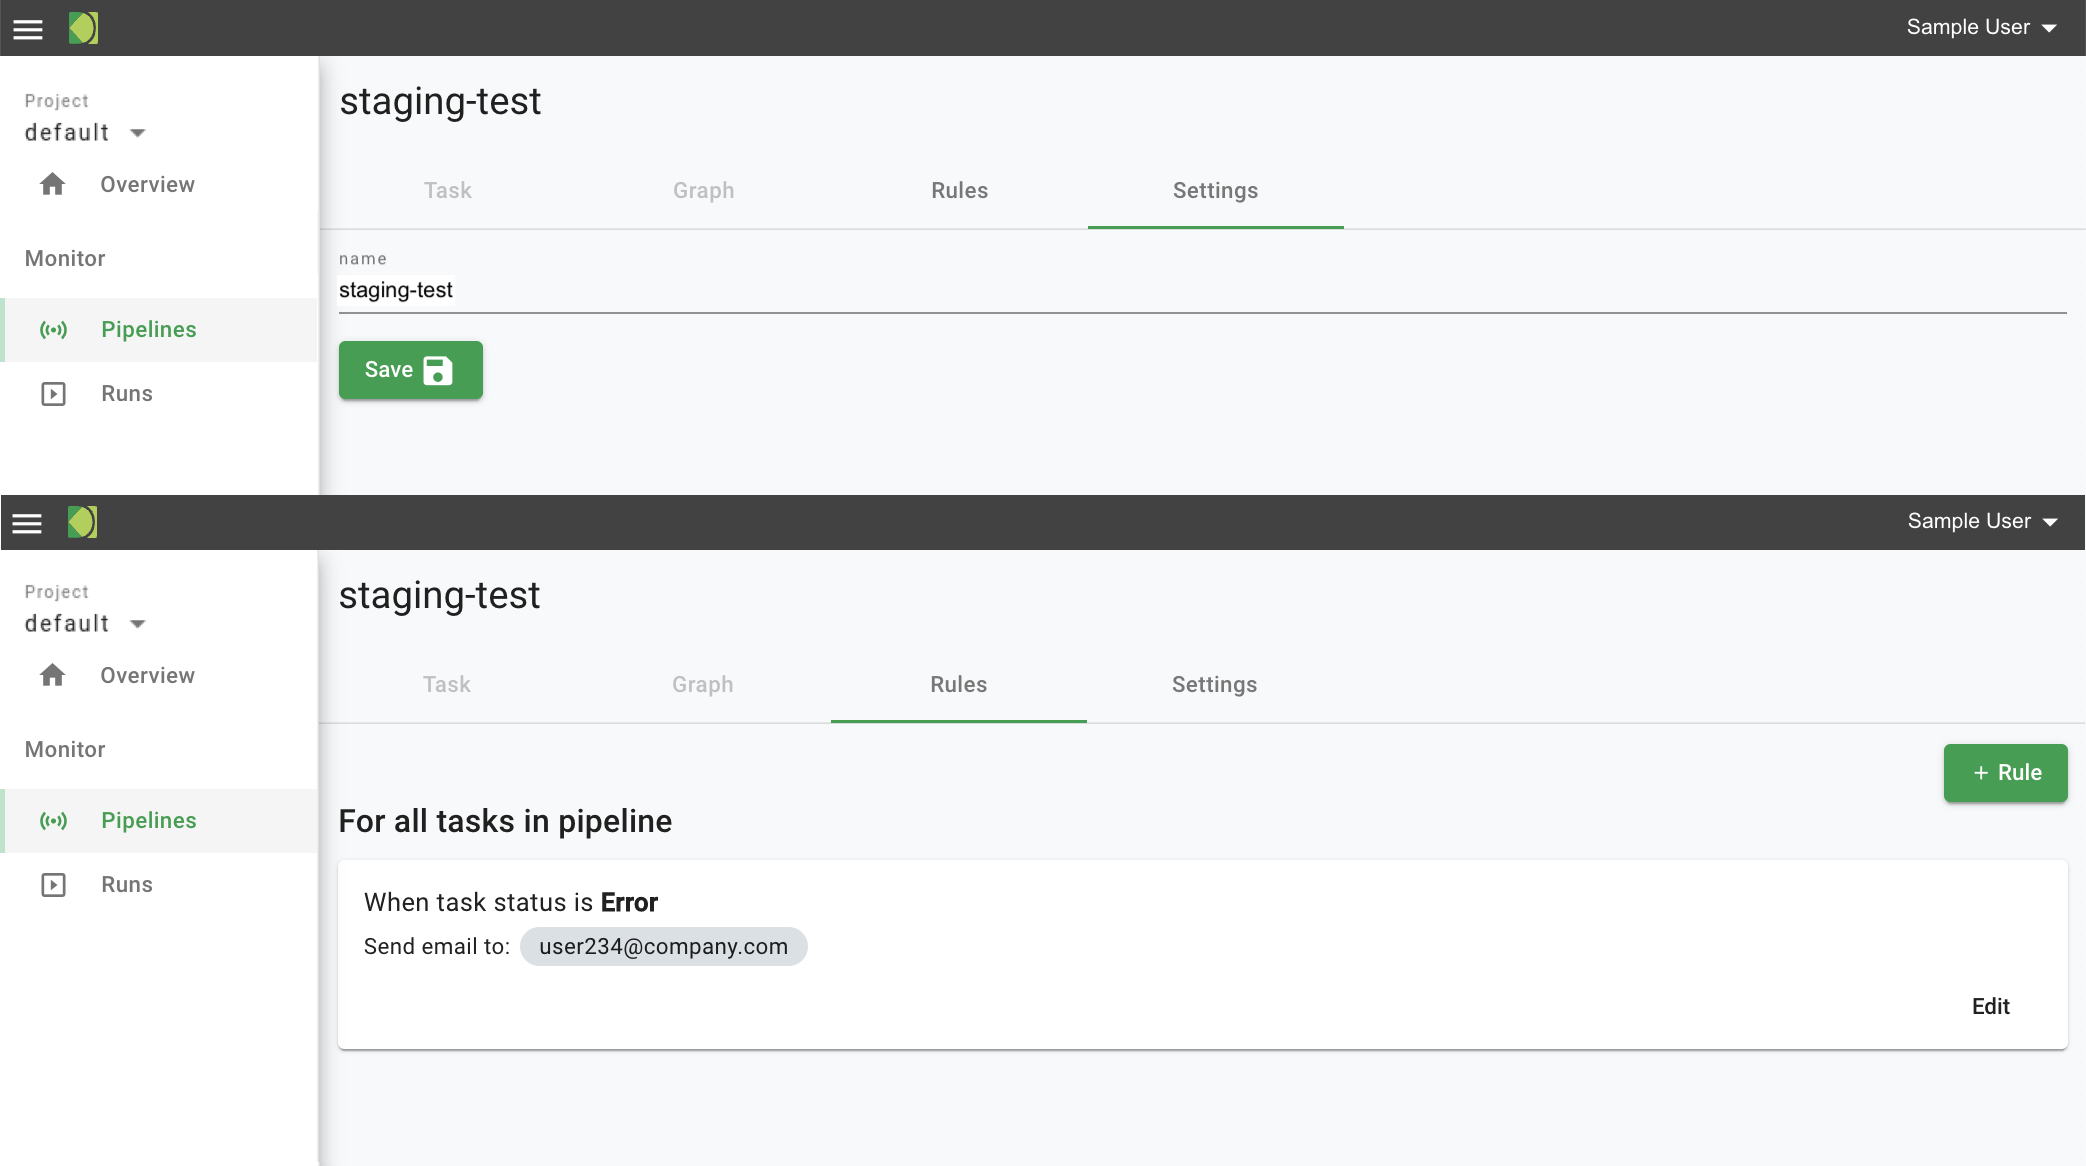Click Edit on the Error status rule
The height and width of the screenshot is (1166, 2086).
(1990, 1007)
